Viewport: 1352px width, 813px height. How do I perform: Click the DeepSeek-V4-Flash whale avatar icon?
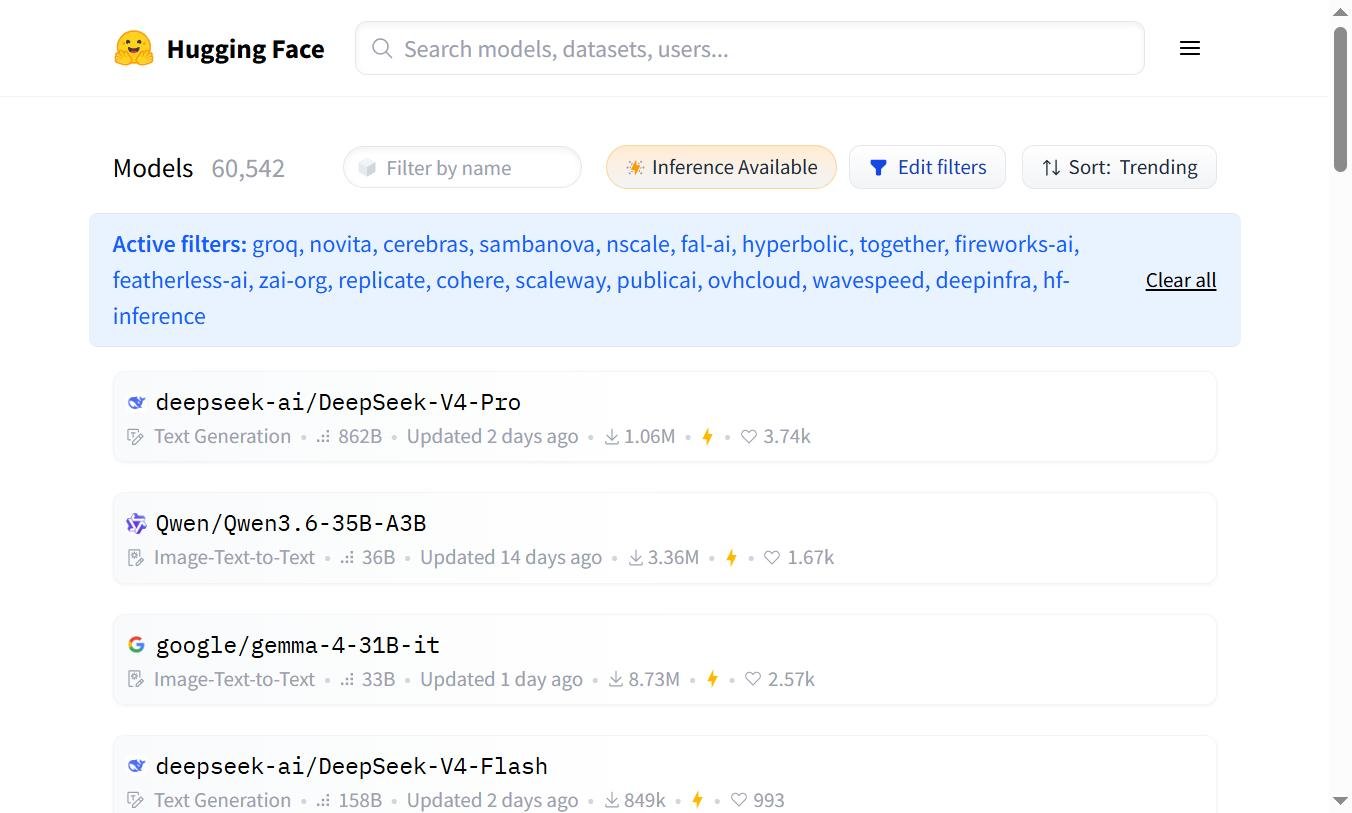click(x=137, y=766)
